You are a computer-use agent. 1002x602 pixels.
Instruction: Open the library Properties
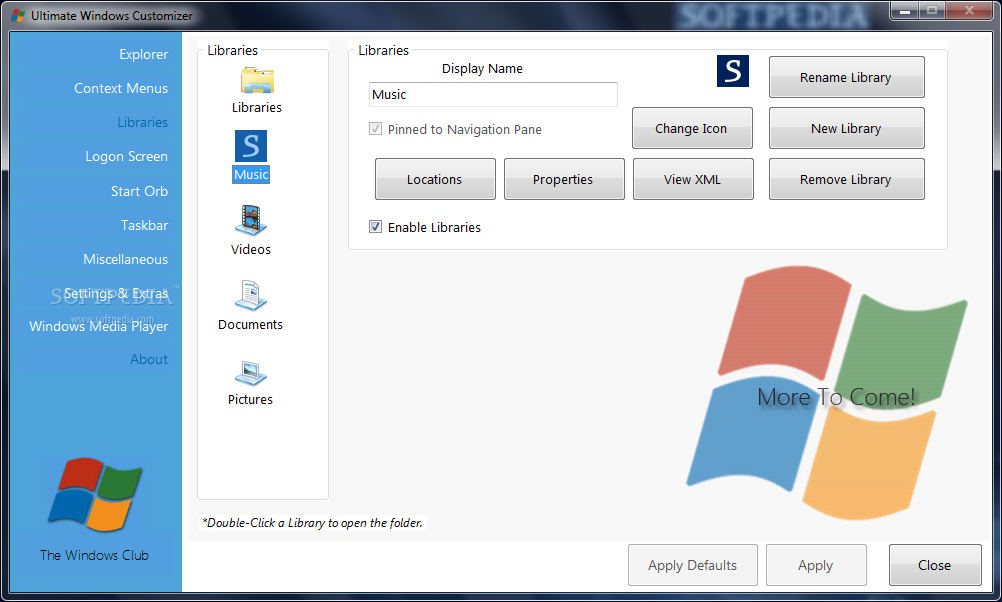tap(564, 180)
